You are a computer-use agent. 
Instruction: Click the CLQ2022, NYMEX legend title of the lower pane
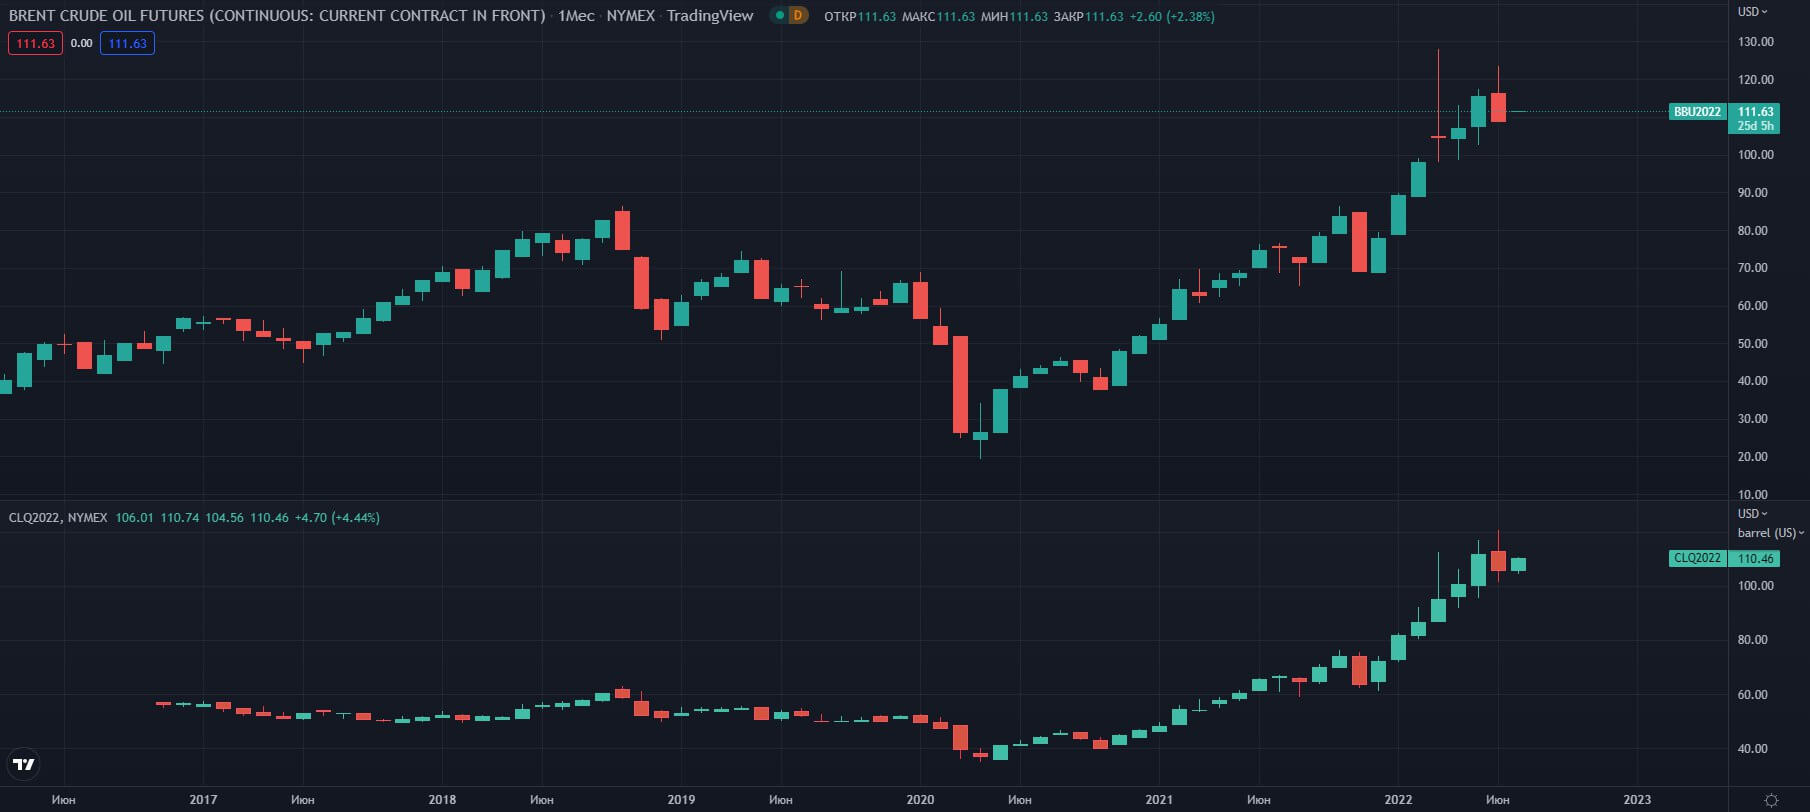[x=58, y=518]
